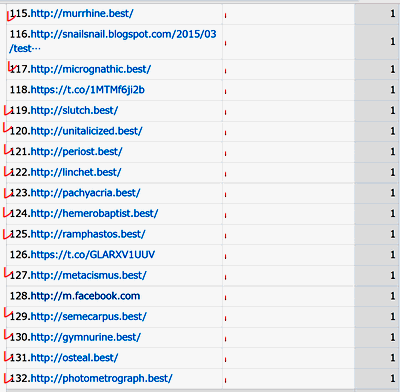This screenshot has width=400, height=392.
Task: Click the osteal.best link
Action: [x=74, y=358]
